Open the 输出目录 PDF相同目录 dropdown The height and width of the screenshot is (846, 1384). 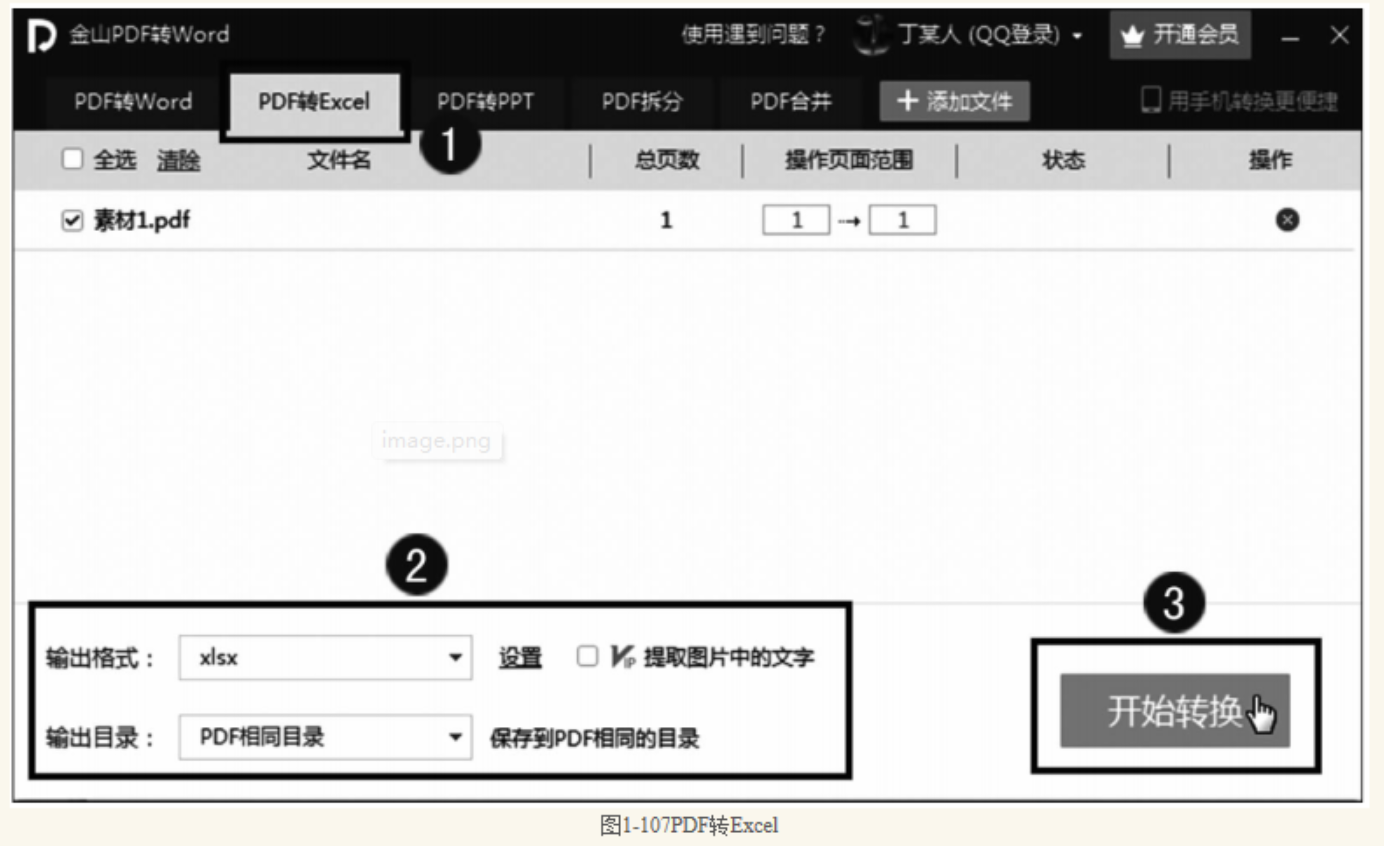[x=325, y=738]
